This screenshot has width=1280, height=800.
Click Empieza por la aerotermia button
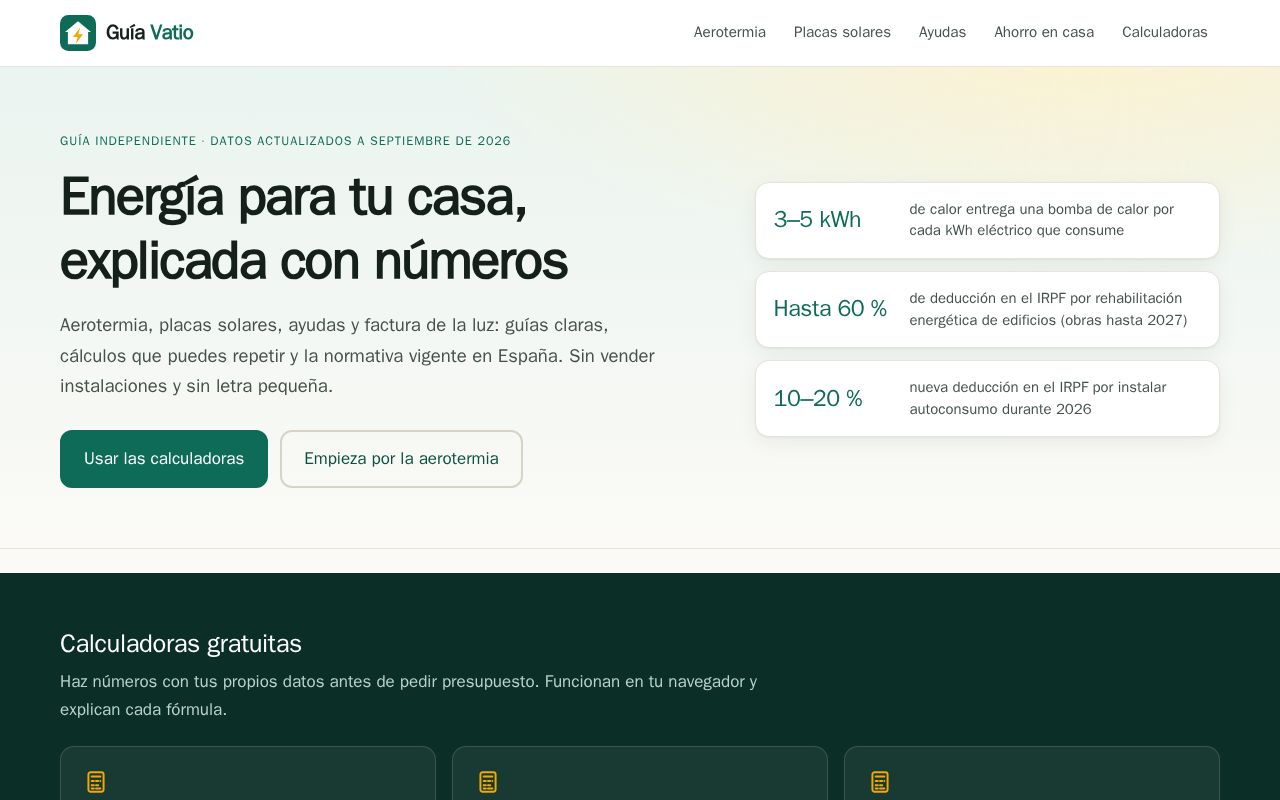pos(401,459)
